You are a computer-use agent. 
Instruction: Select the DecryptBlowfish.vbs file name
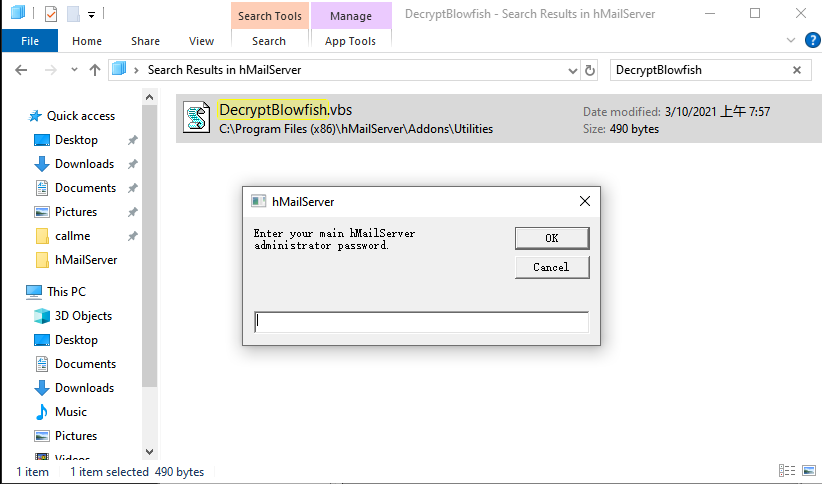click(285, 110)
